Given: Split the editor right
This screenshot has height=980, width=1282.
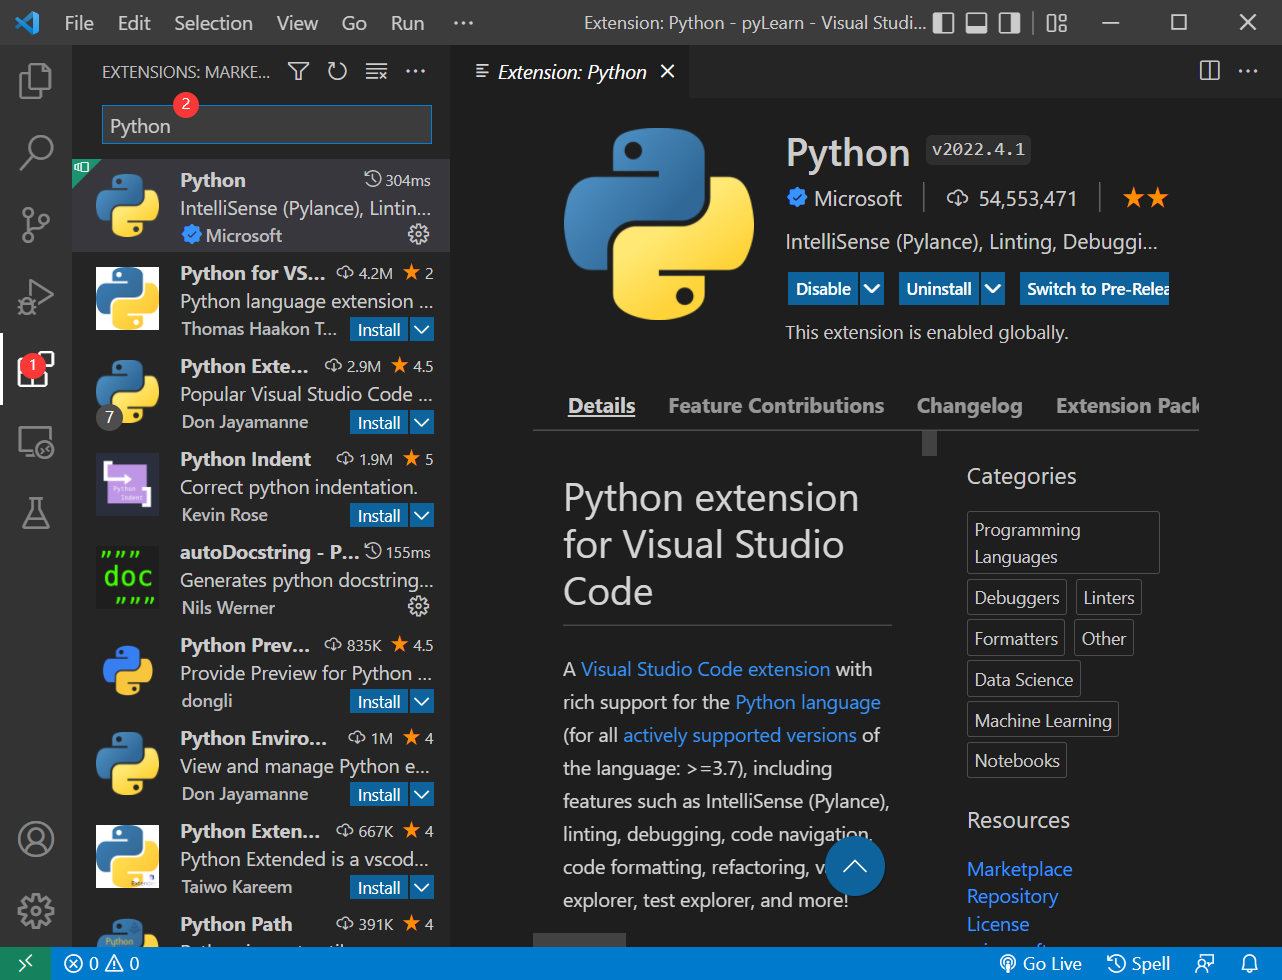Looking at the screenshot, I should point(1209,71).
